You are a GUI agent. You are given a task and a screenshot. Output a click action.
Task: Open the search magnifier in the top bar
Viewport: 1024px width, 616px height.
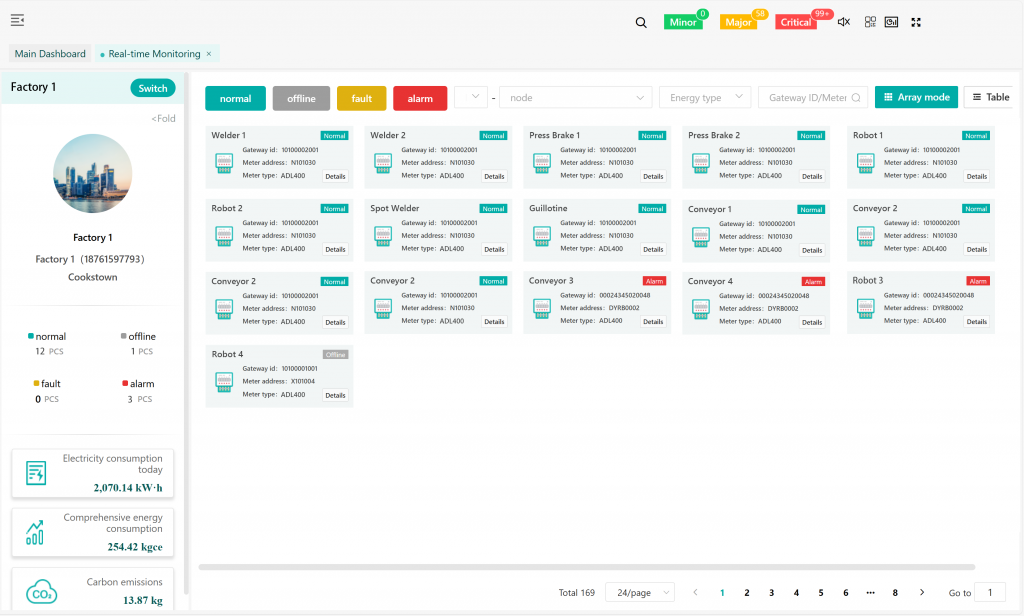coord(641,22)
